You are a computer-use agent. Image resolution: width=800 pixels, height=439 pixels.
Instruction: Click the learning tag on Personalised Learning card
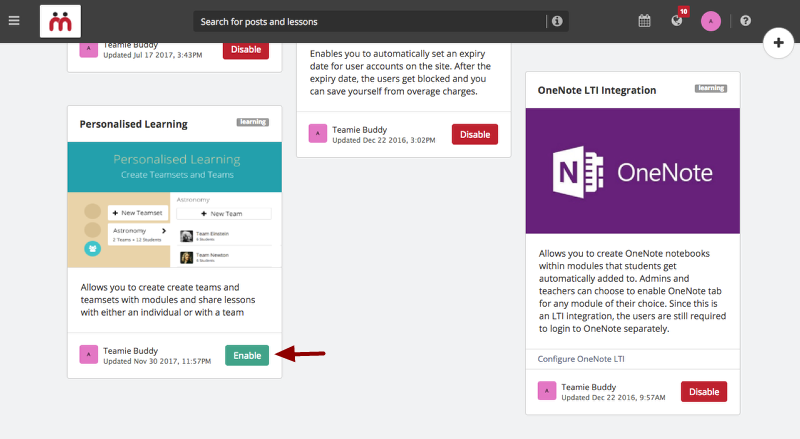tap(253, 122)
